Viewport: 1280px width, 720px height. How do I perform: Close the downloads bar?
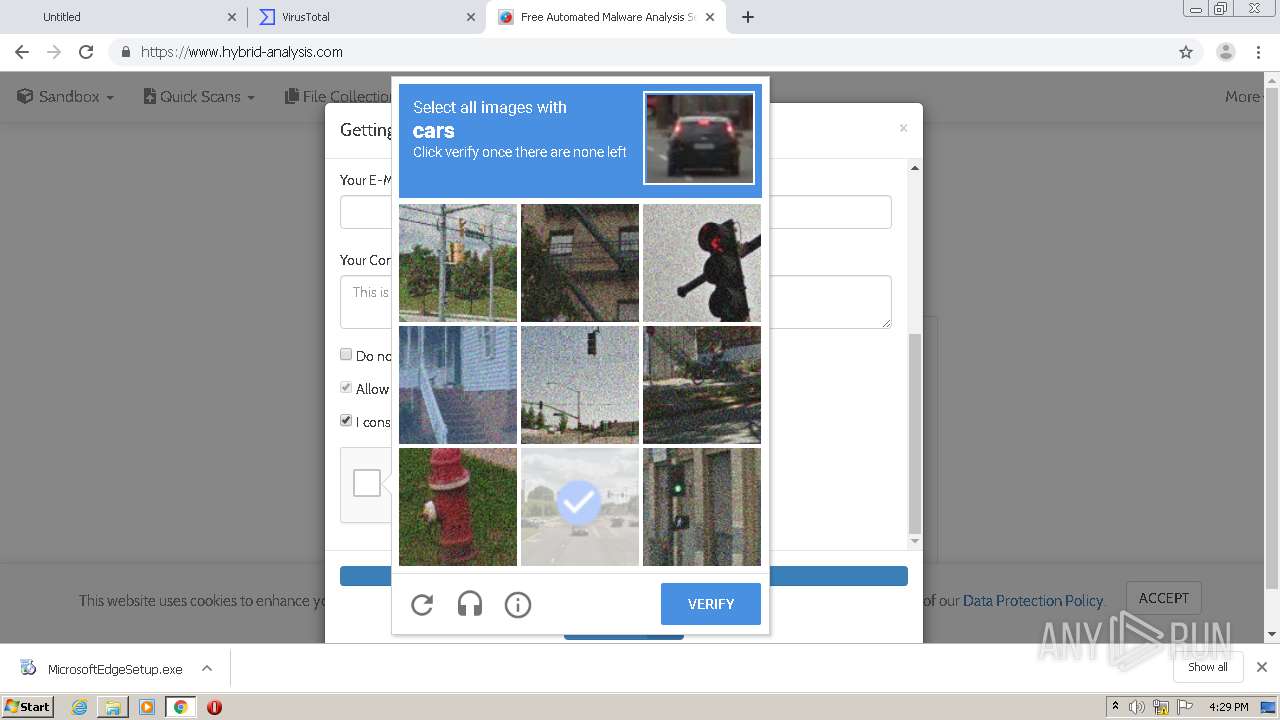(x=1262, y=667)
